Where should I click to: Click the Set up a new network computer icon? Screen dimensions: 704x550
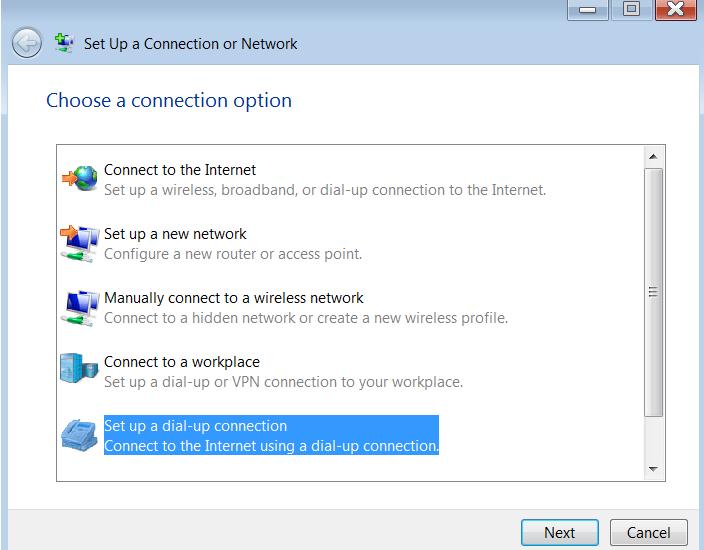click(x=79, y=244)
